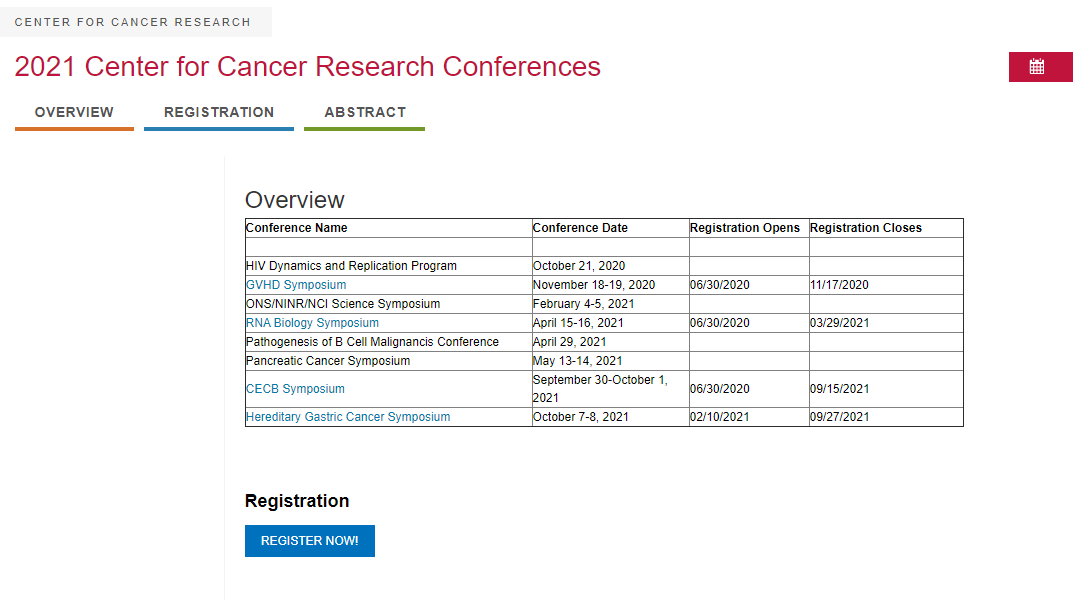Click the HIV Dynamics and Replication Program row

351,266
